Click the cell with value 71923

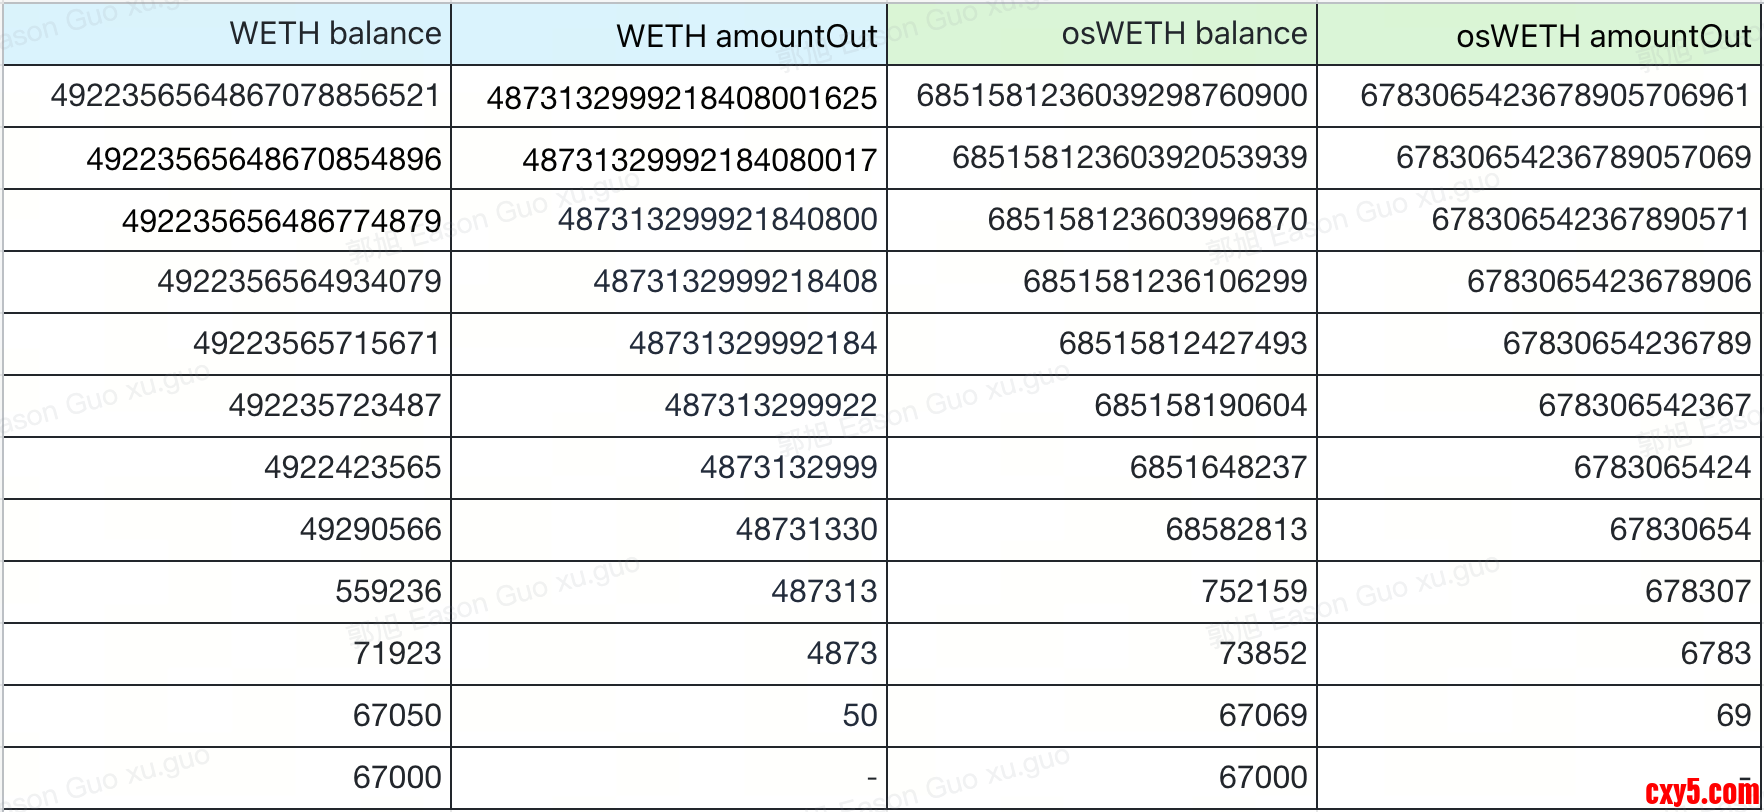(397, 653)
